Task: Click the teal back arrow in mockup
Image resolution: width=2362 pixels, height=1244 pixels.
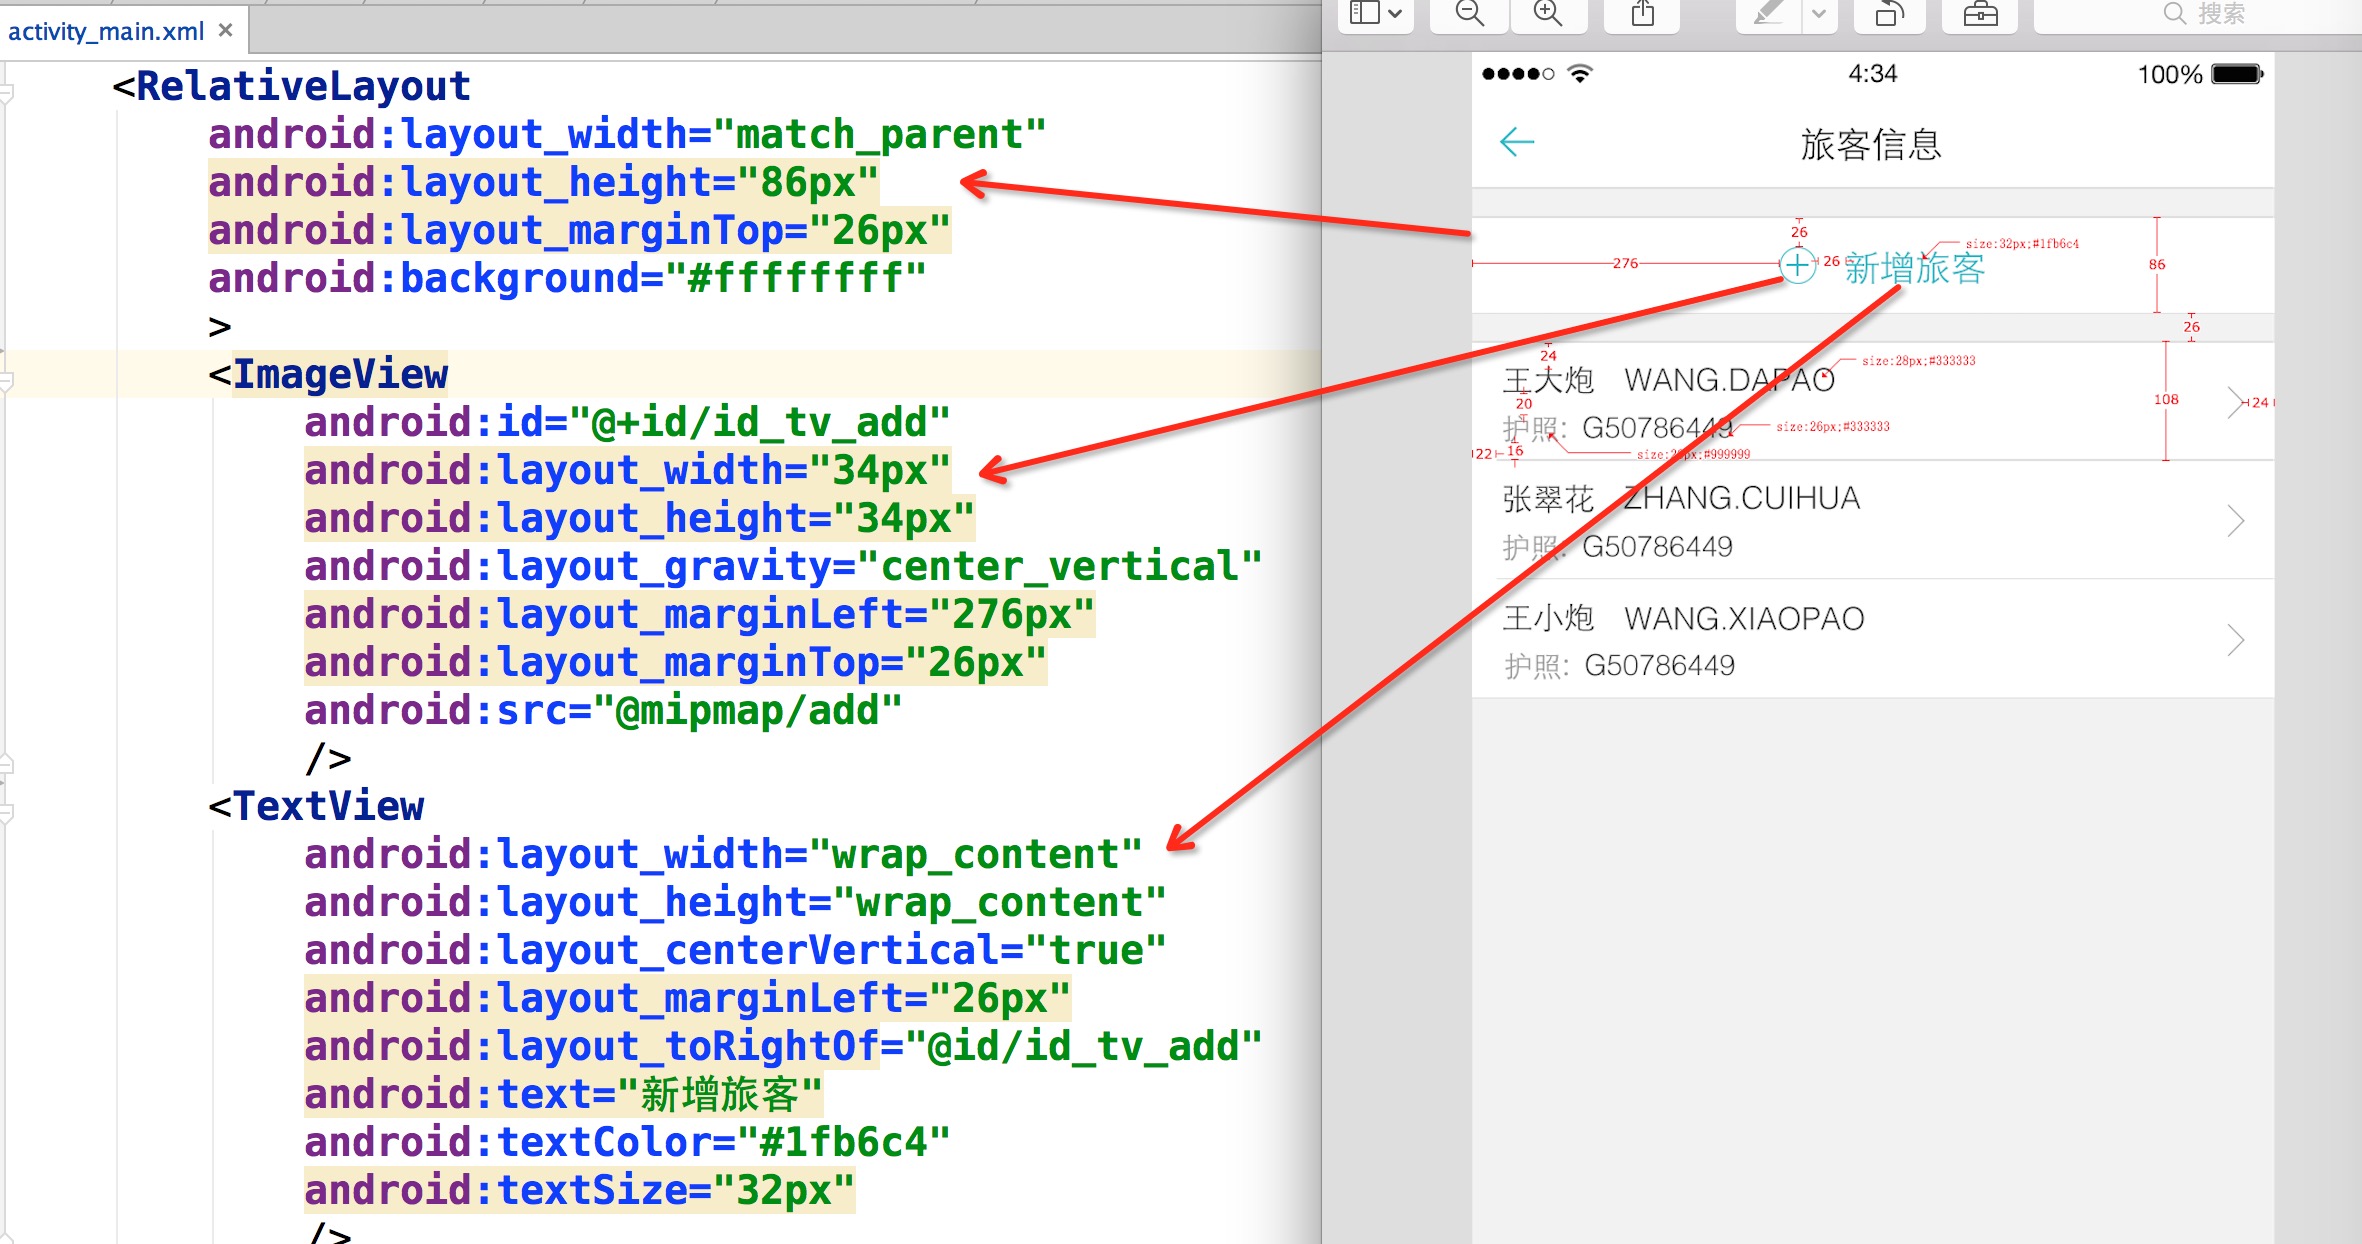Action: pyautogui.click(x=1517, y=143)
